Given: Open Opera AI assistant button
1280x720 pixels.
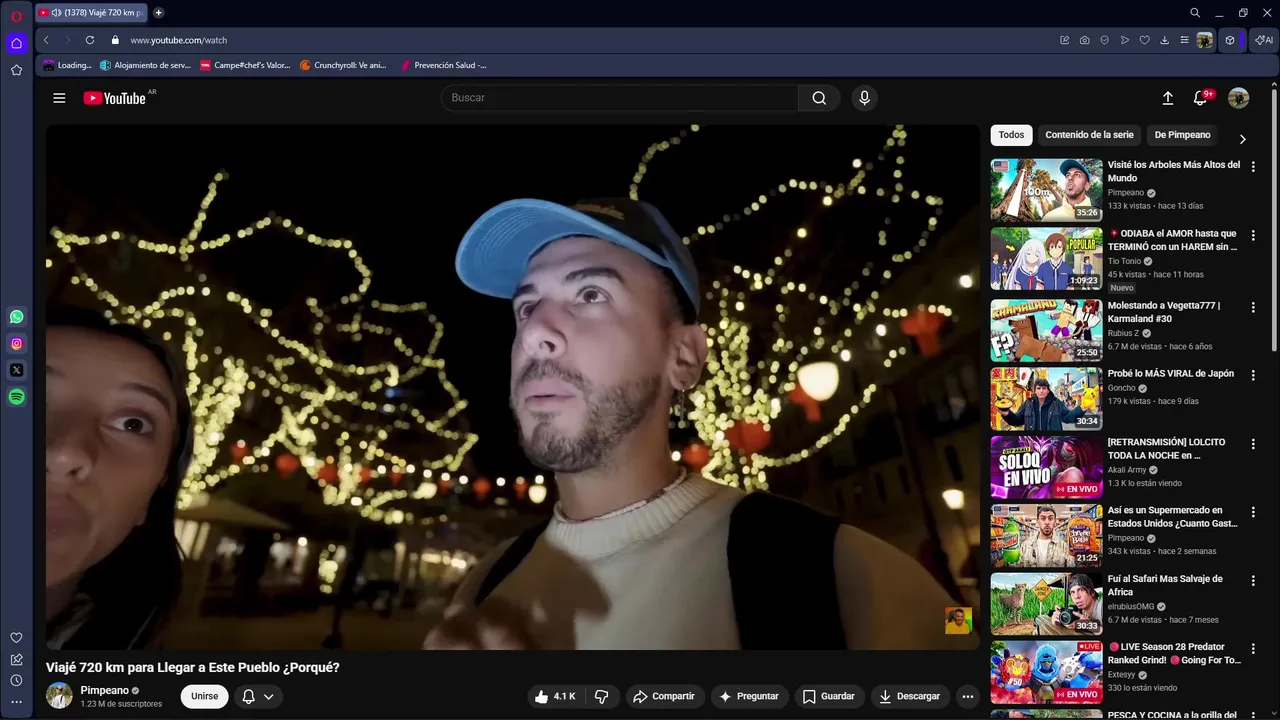Looking at the screenshot, I should point(1264,40).
